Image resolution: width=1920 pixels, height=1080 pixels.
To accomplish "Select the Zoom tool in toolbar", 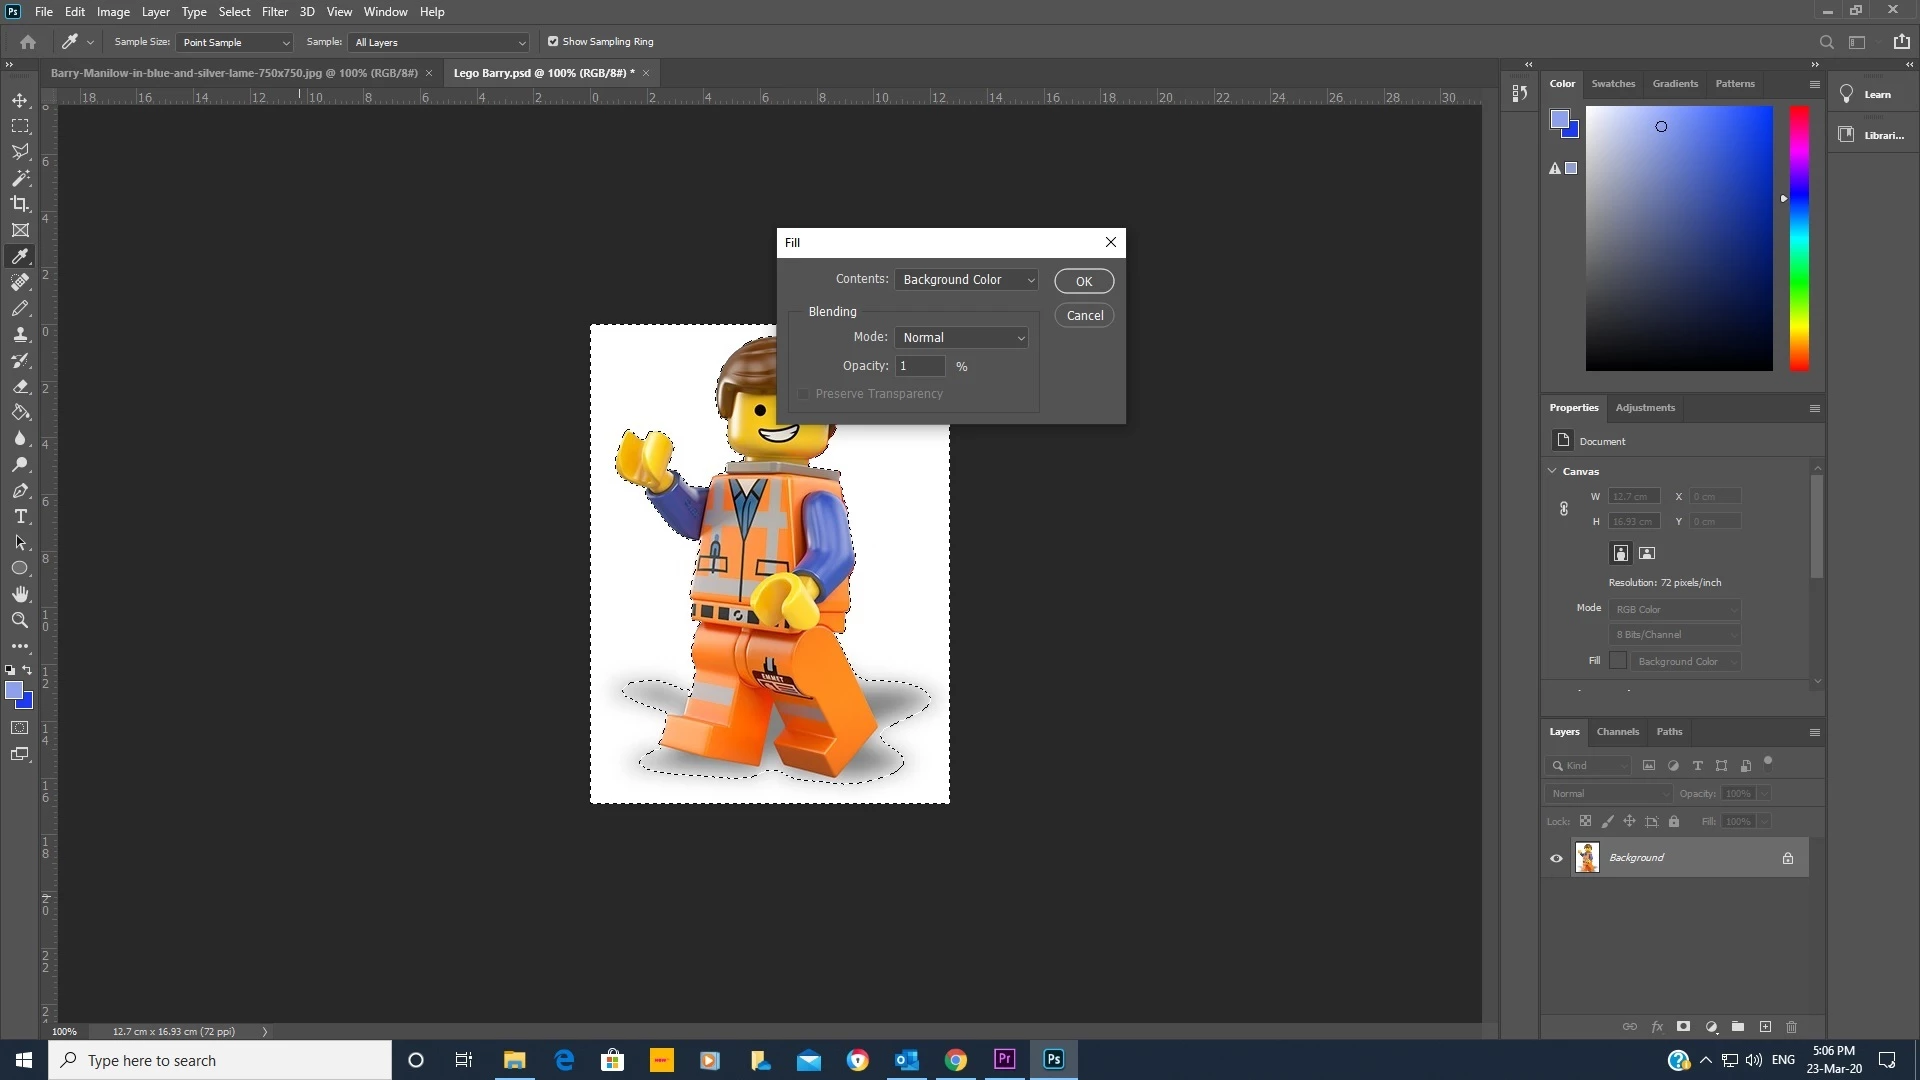I will tap(20, 621).
